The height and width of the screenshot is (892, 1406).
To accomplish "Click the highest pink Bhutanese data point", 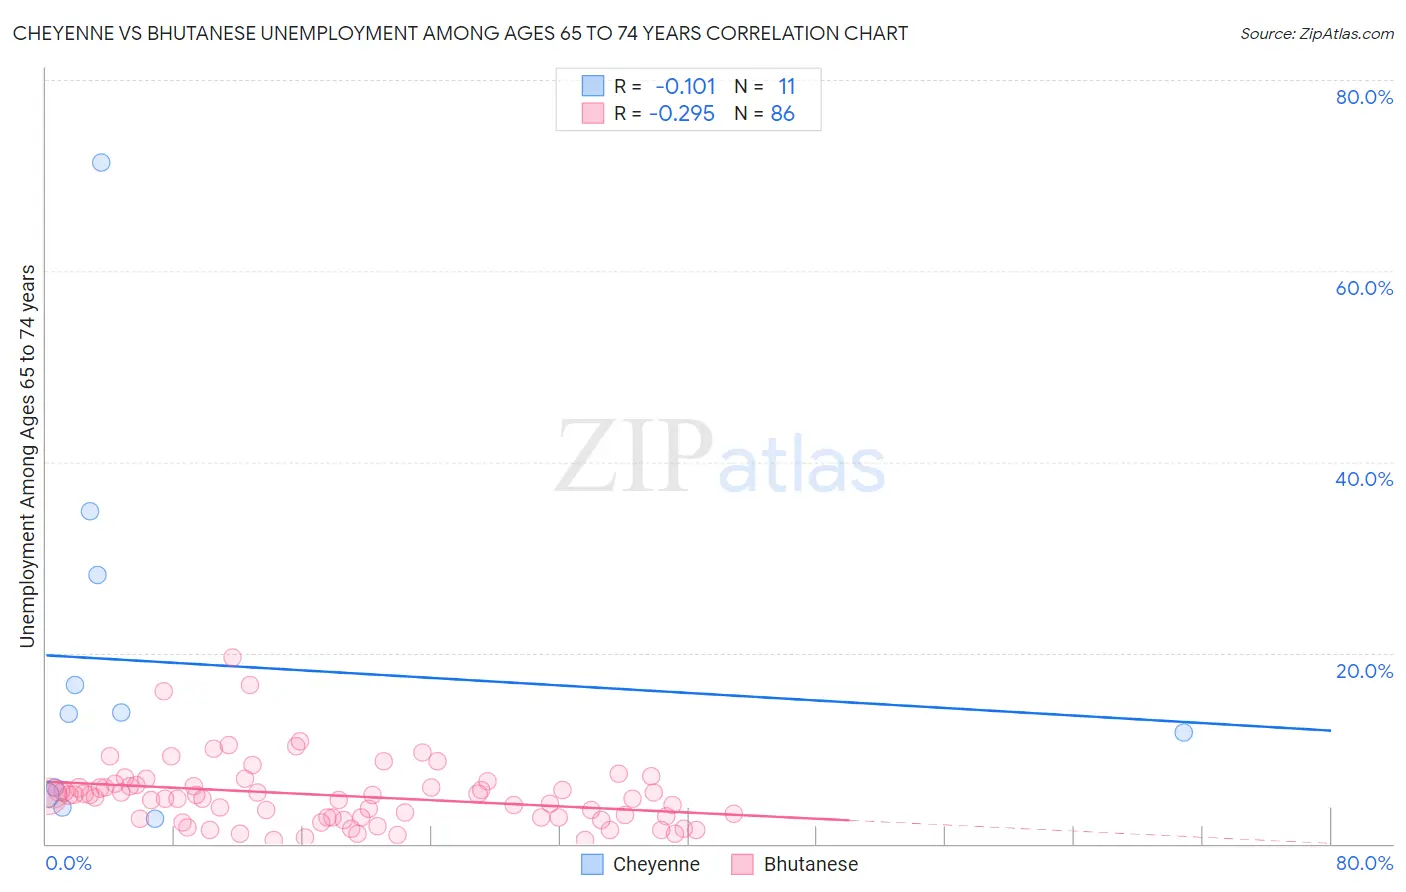I will tap(232, 657).
